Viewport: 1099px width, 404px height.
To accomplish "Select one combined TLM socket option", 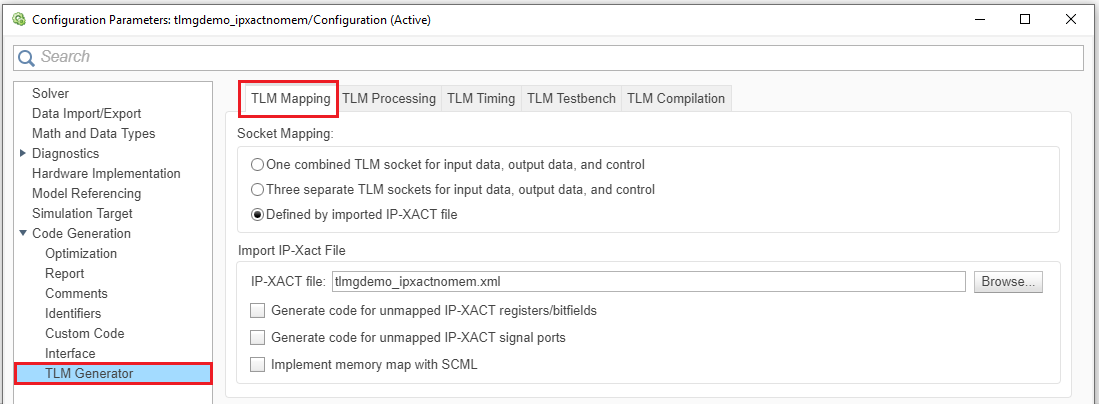I will pos(258,165).
